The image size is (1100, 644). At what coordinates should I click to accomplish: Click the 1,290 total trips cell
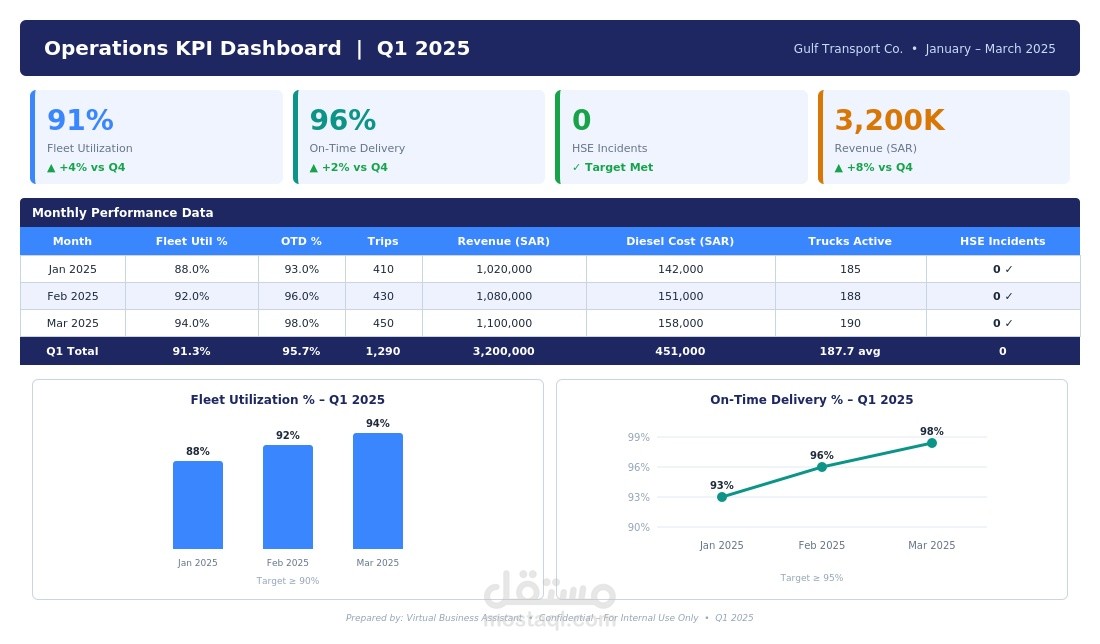[x=383, y=351]
